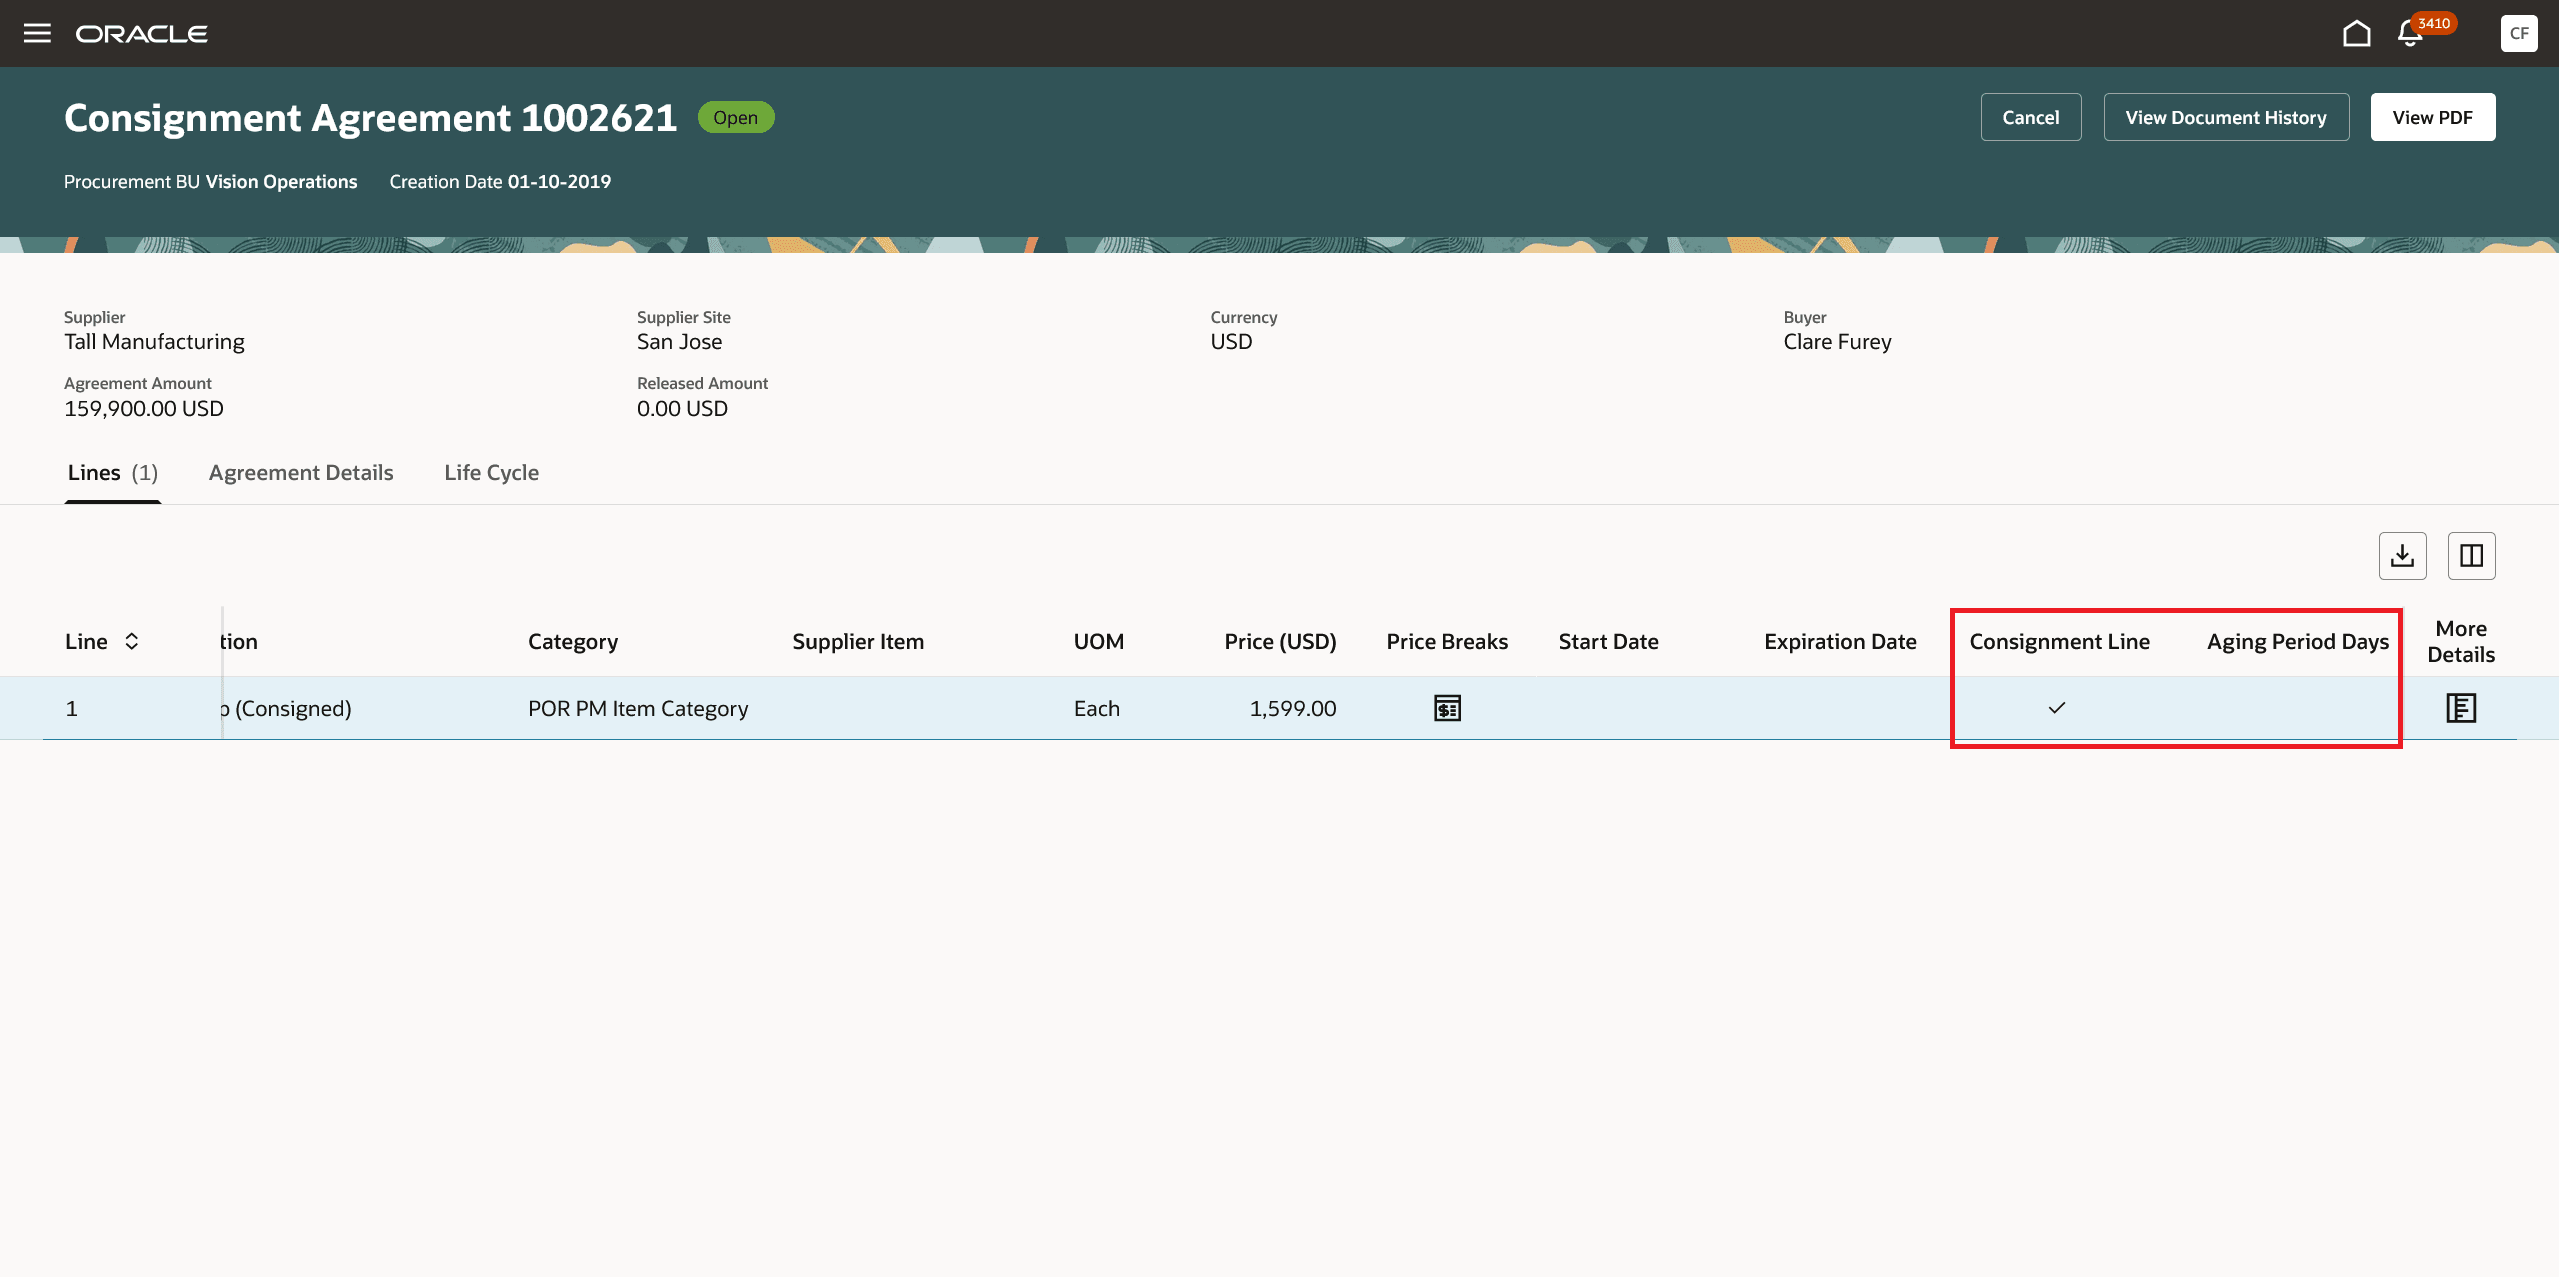The image size is (2560, 1277).
Task: Click the Open status badge
Action: click(735, 117)
